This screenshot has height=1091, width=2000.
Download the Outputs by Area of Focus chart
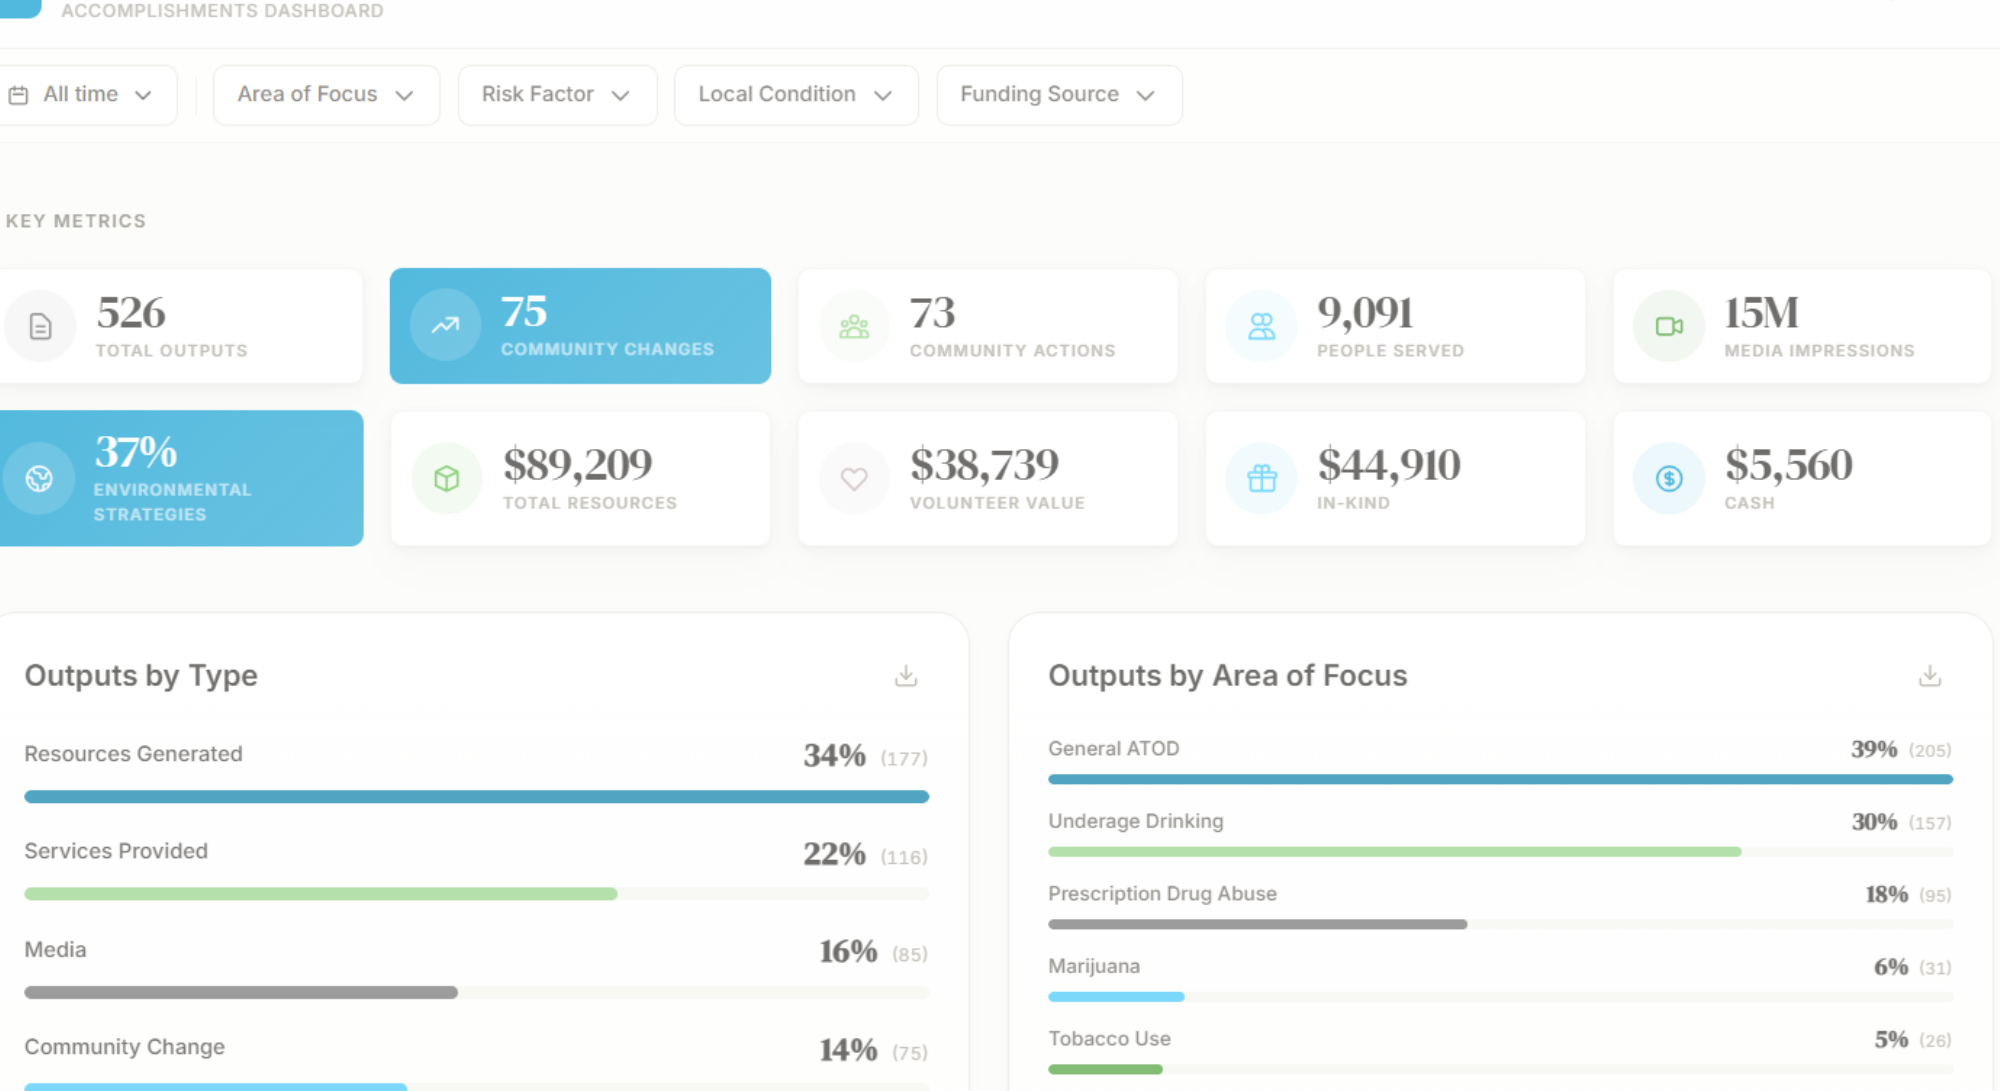pos(1930,676)
